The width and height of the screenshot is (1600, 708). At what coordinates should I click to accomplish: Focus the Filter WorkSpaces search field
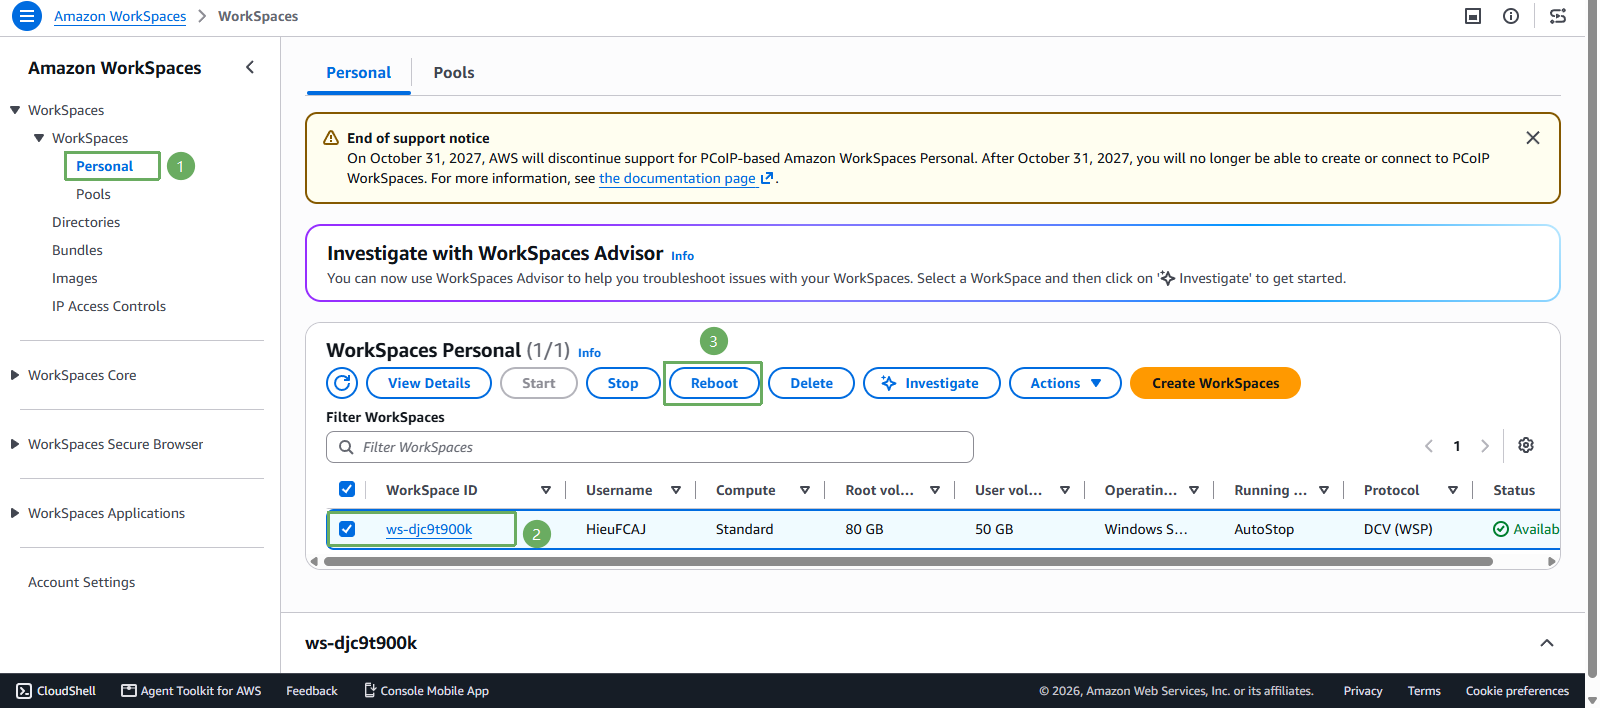point(650,447)
